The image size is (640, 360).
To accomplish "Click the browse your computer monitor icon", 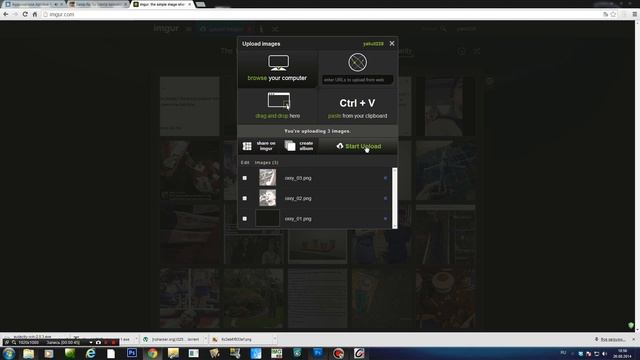I will click(x=278, y=63).
